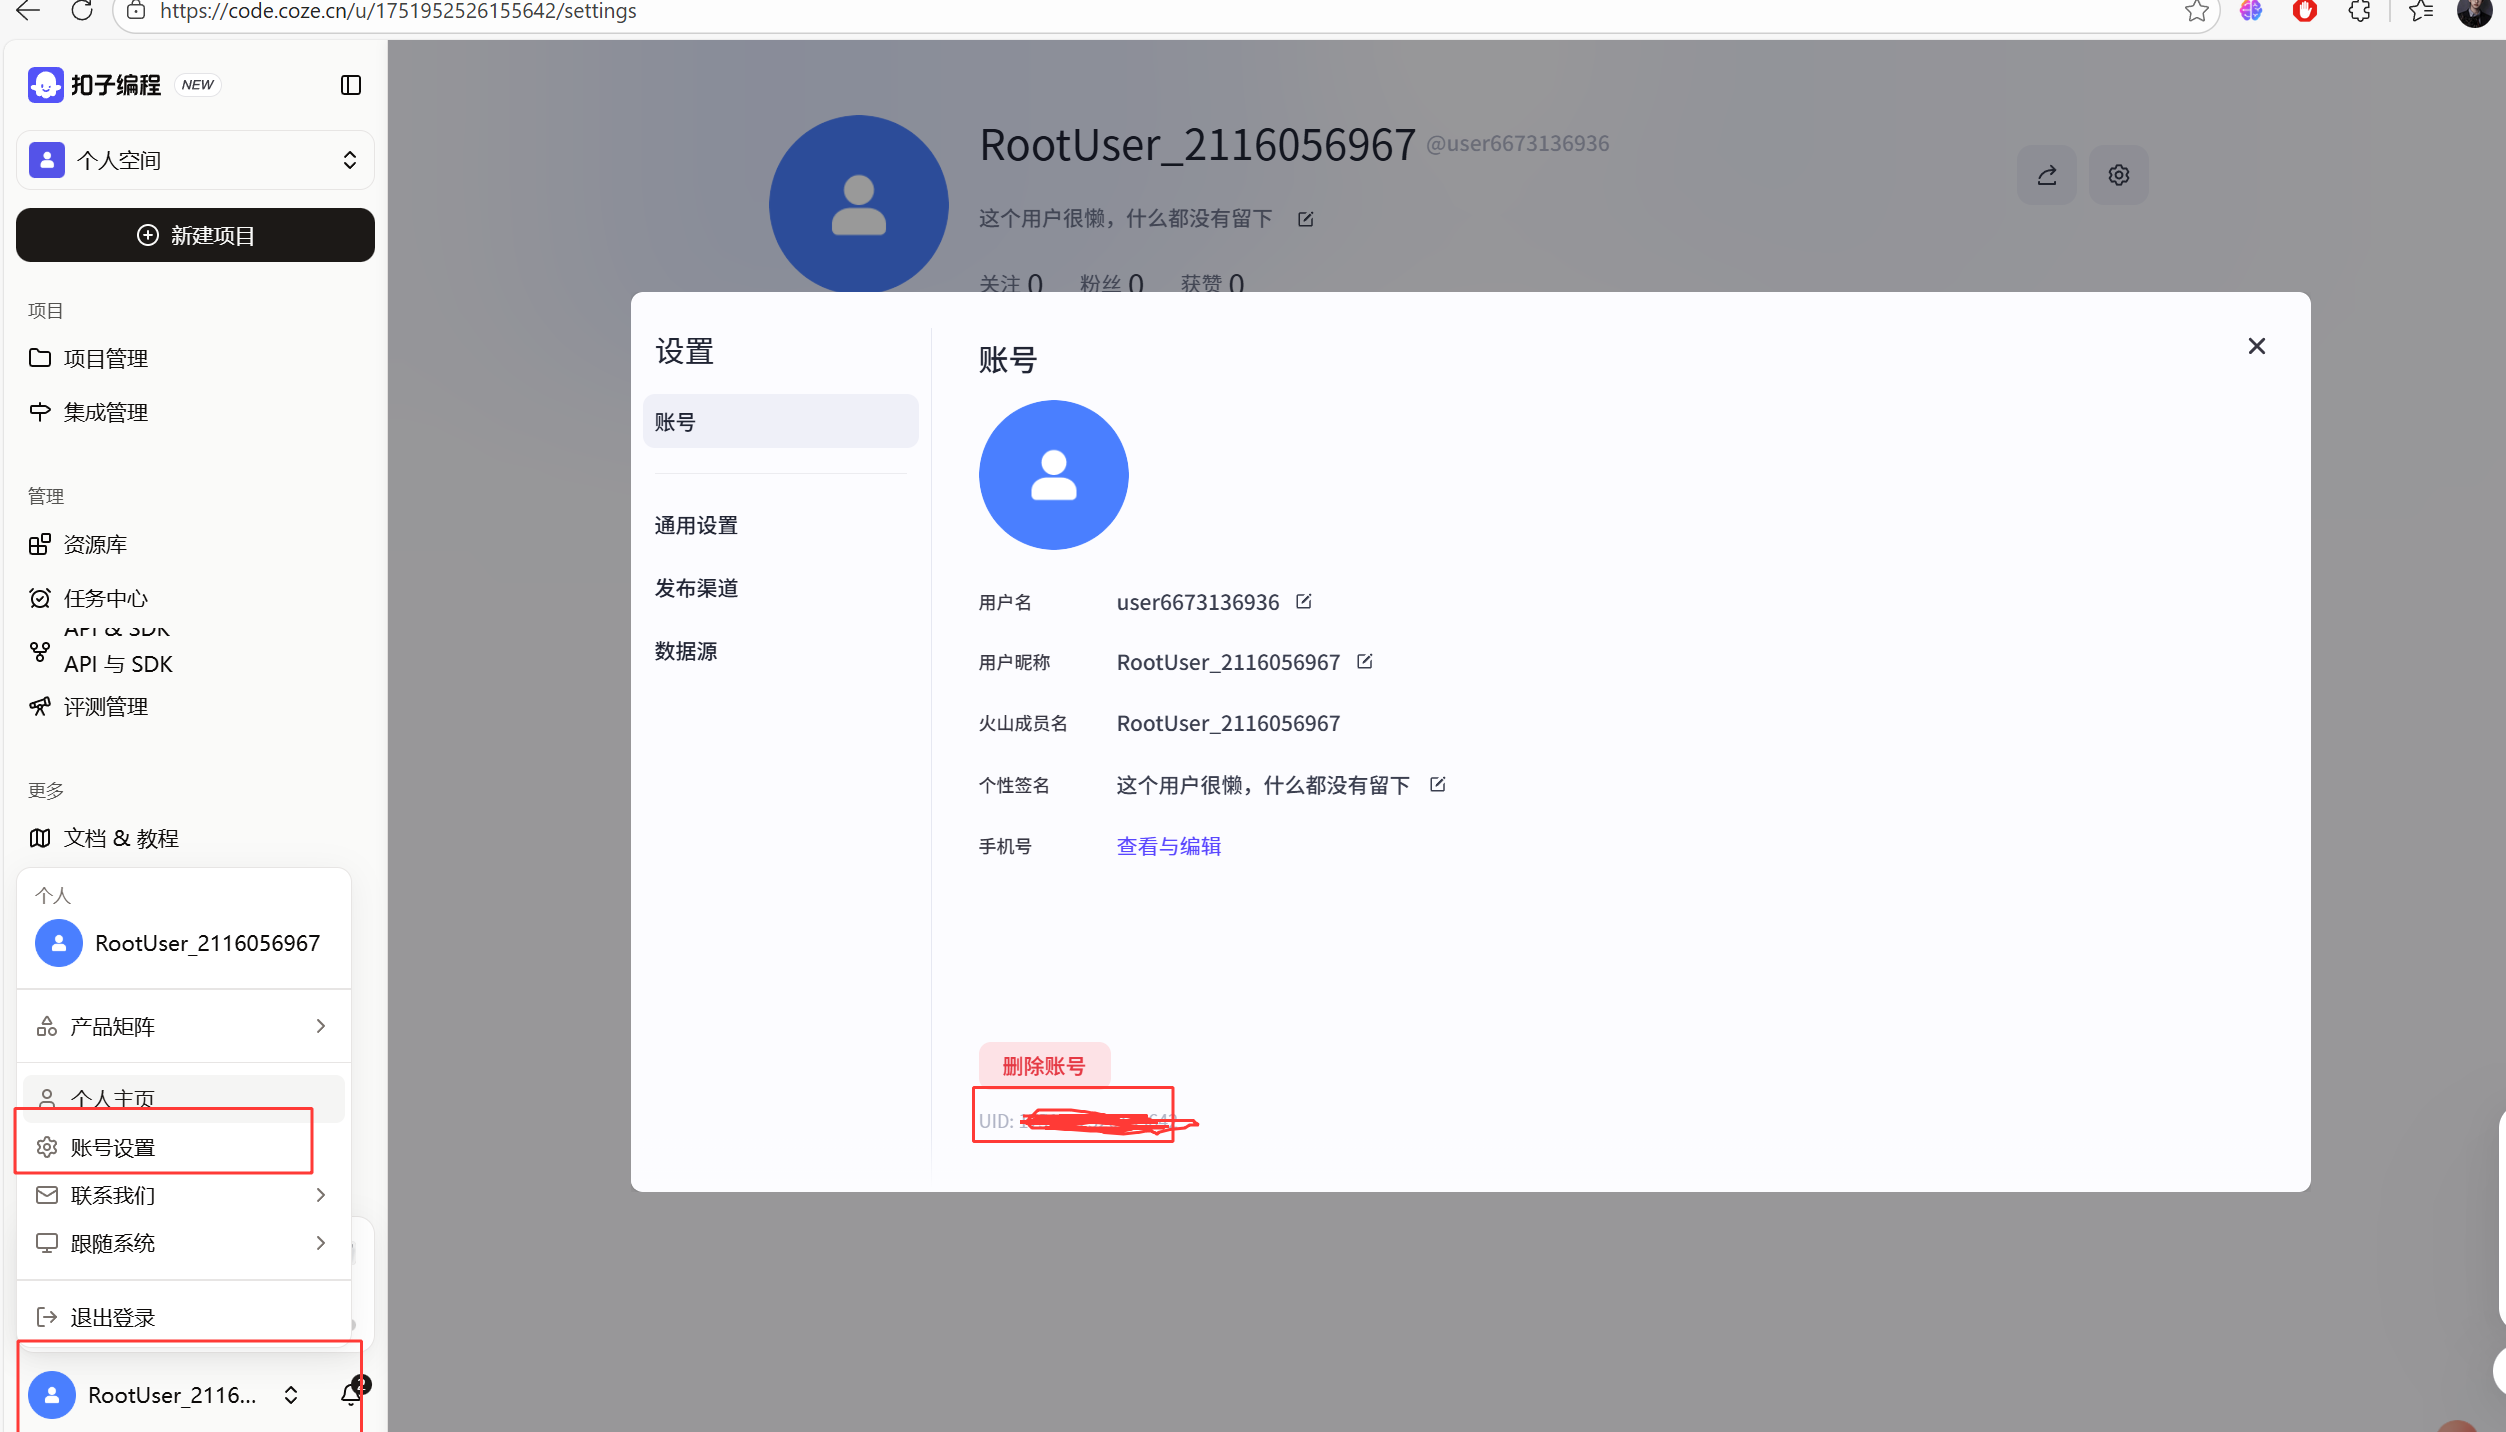Image resolution: width=2506 pixels, height=1432 pixels.
Task: Expand the 跟随系统 theme submenu
Action: point(184,1243)
